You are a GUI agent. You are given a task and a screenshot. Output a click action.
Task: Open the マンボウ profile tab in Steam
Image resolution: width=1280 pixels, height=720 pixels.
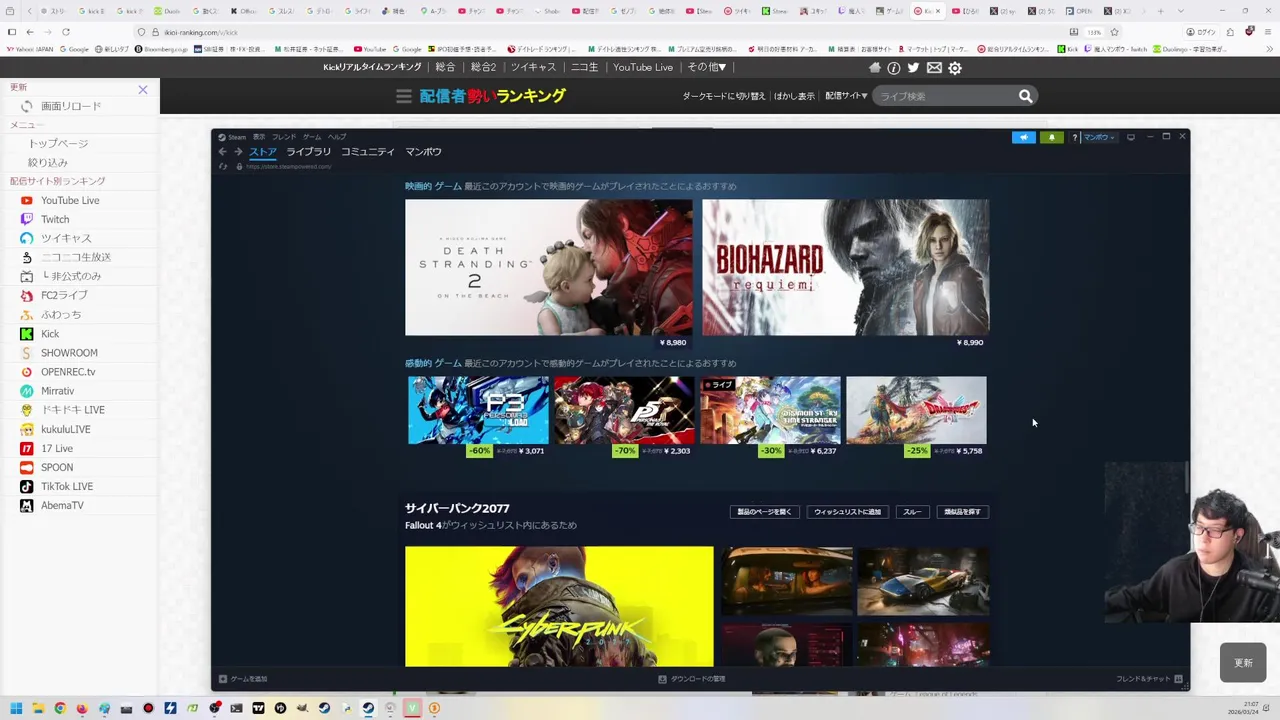coord(423,152)
